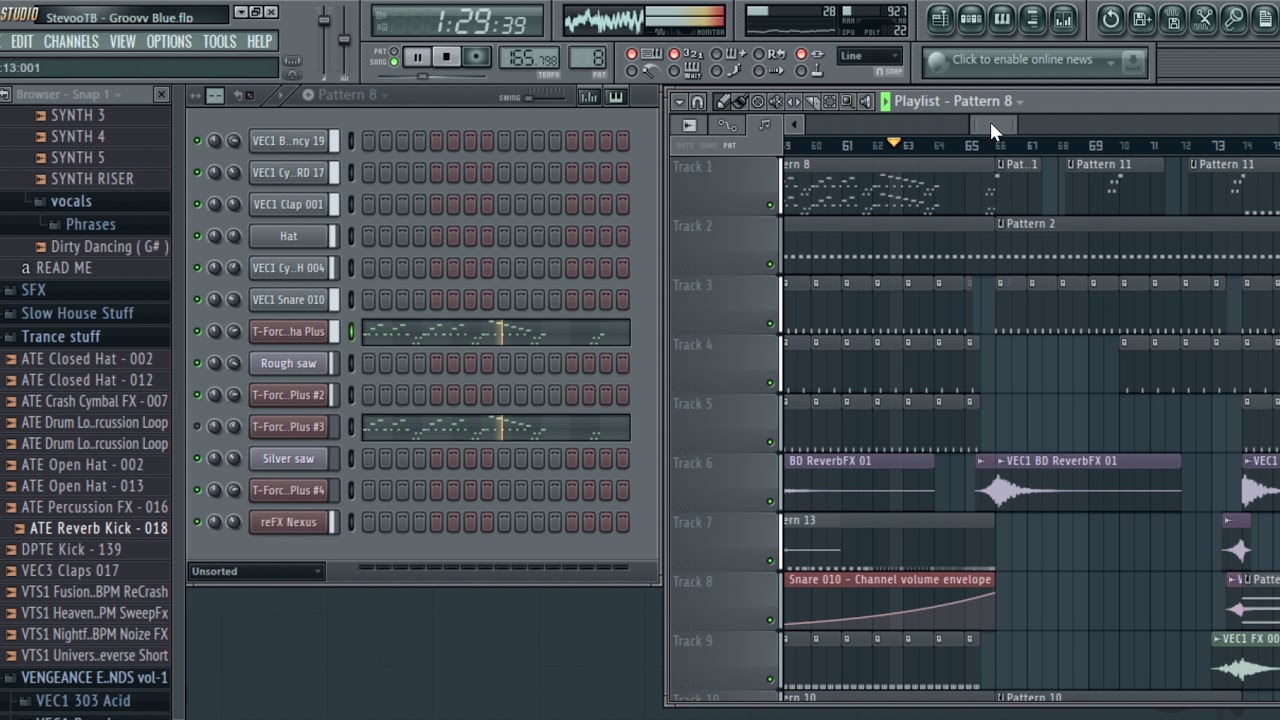Select the Paint brush tool in Playlist

[739, 101]
